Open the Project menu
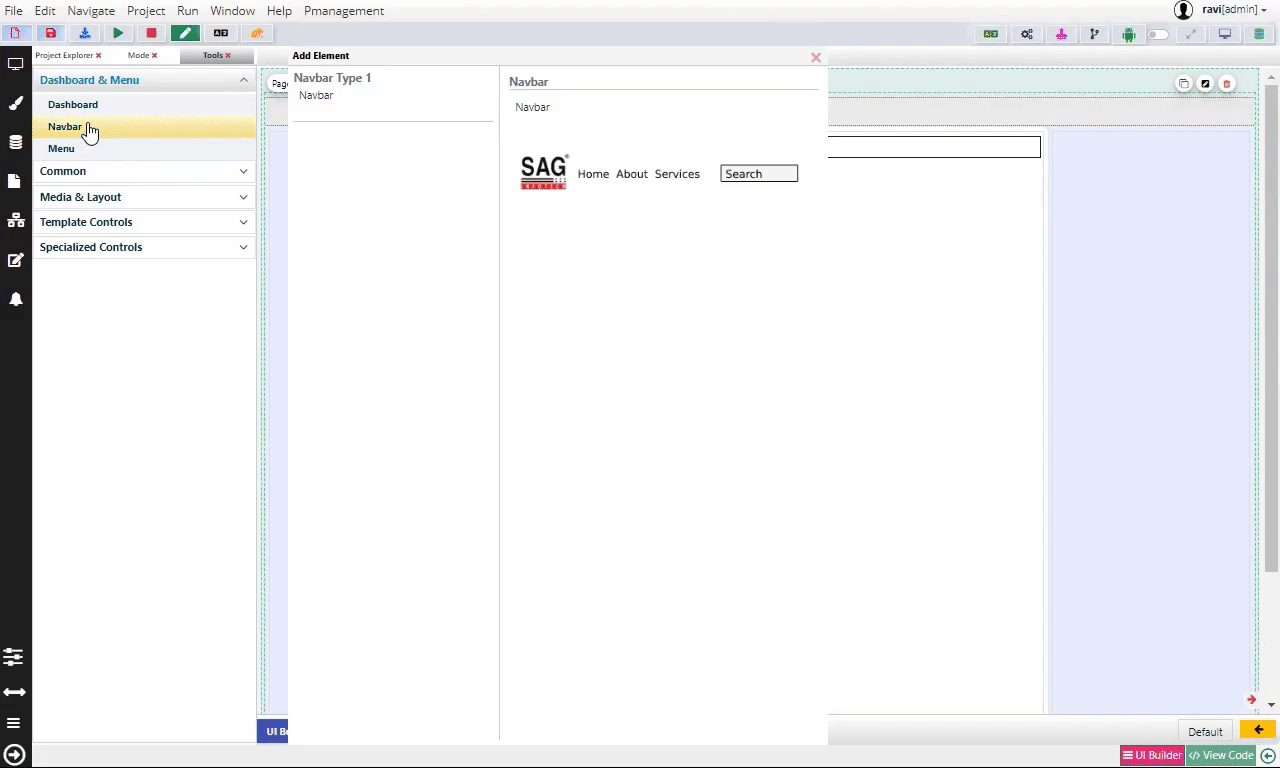Viewport: 1280px width, 768px height. (146, 11)
